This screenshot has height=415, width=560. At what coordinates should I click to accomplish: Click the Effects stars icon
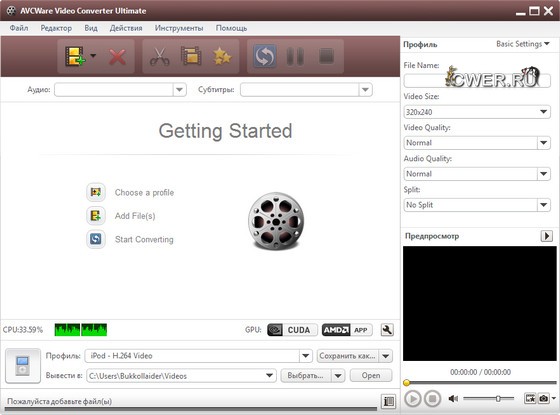click(222, 56)
